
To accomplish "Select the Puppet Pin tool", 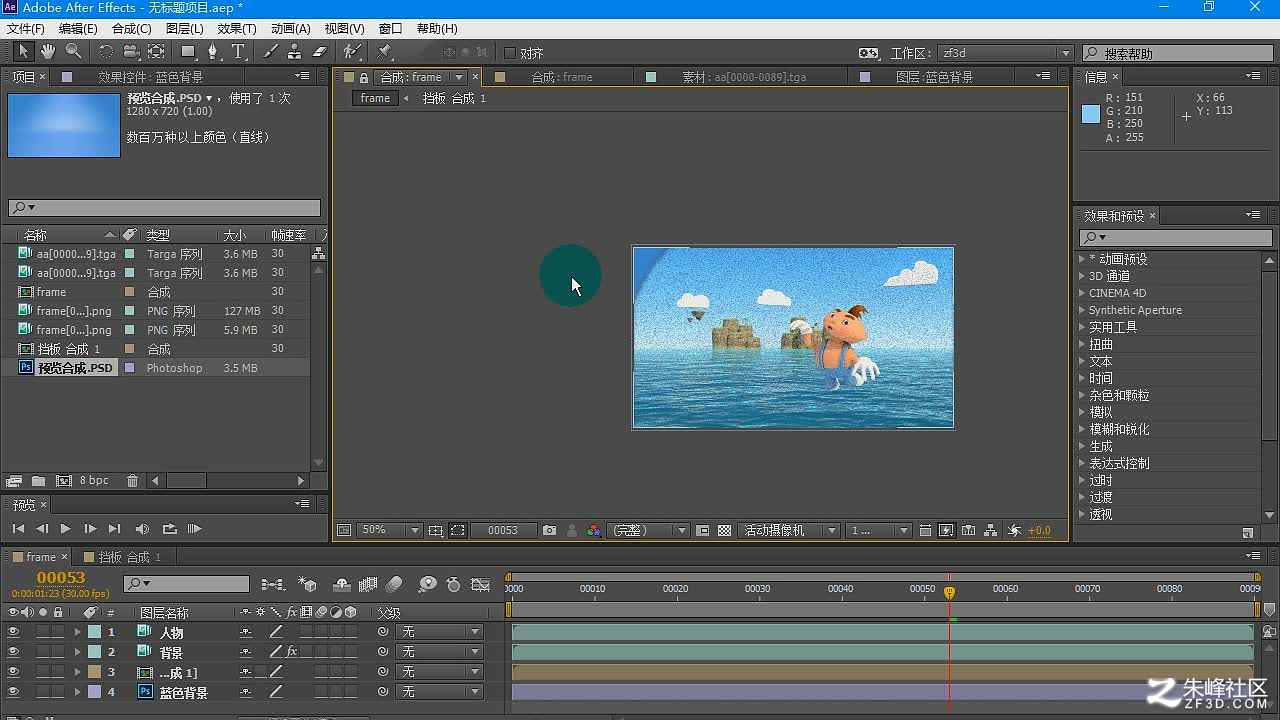I will pyautogui.click(x=385, y=52).
